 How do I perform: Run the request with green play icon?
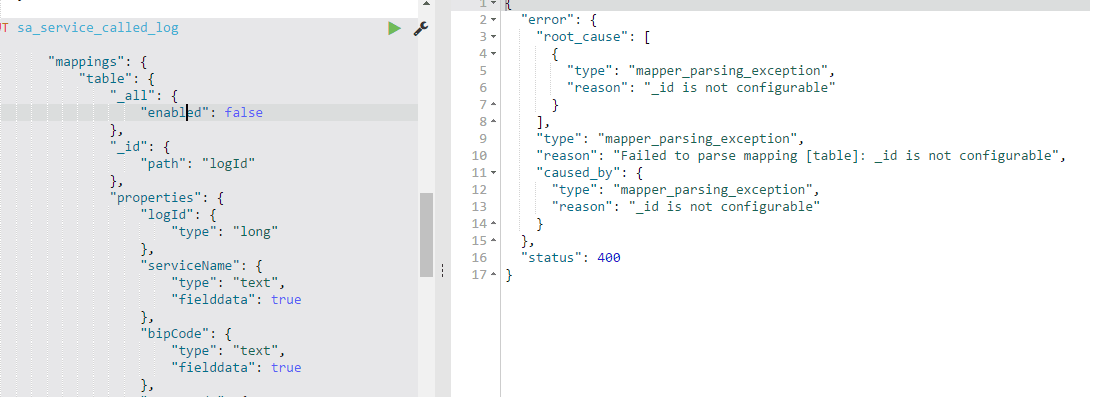(x=395, y=28)
